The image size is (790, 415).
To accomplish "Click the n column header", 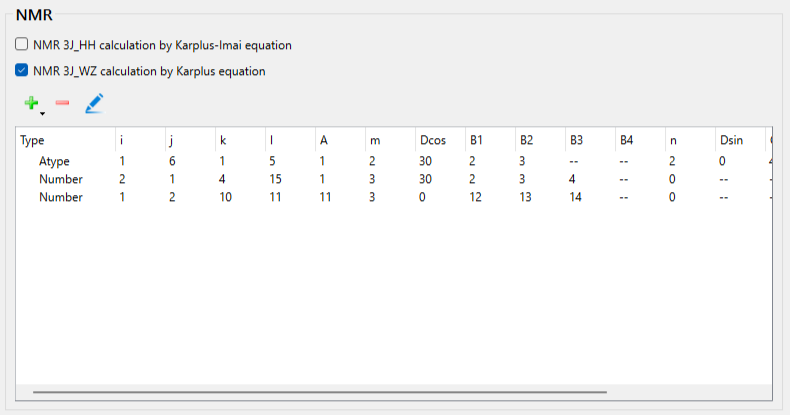I will pyautogui.click(x=673, y=141).
